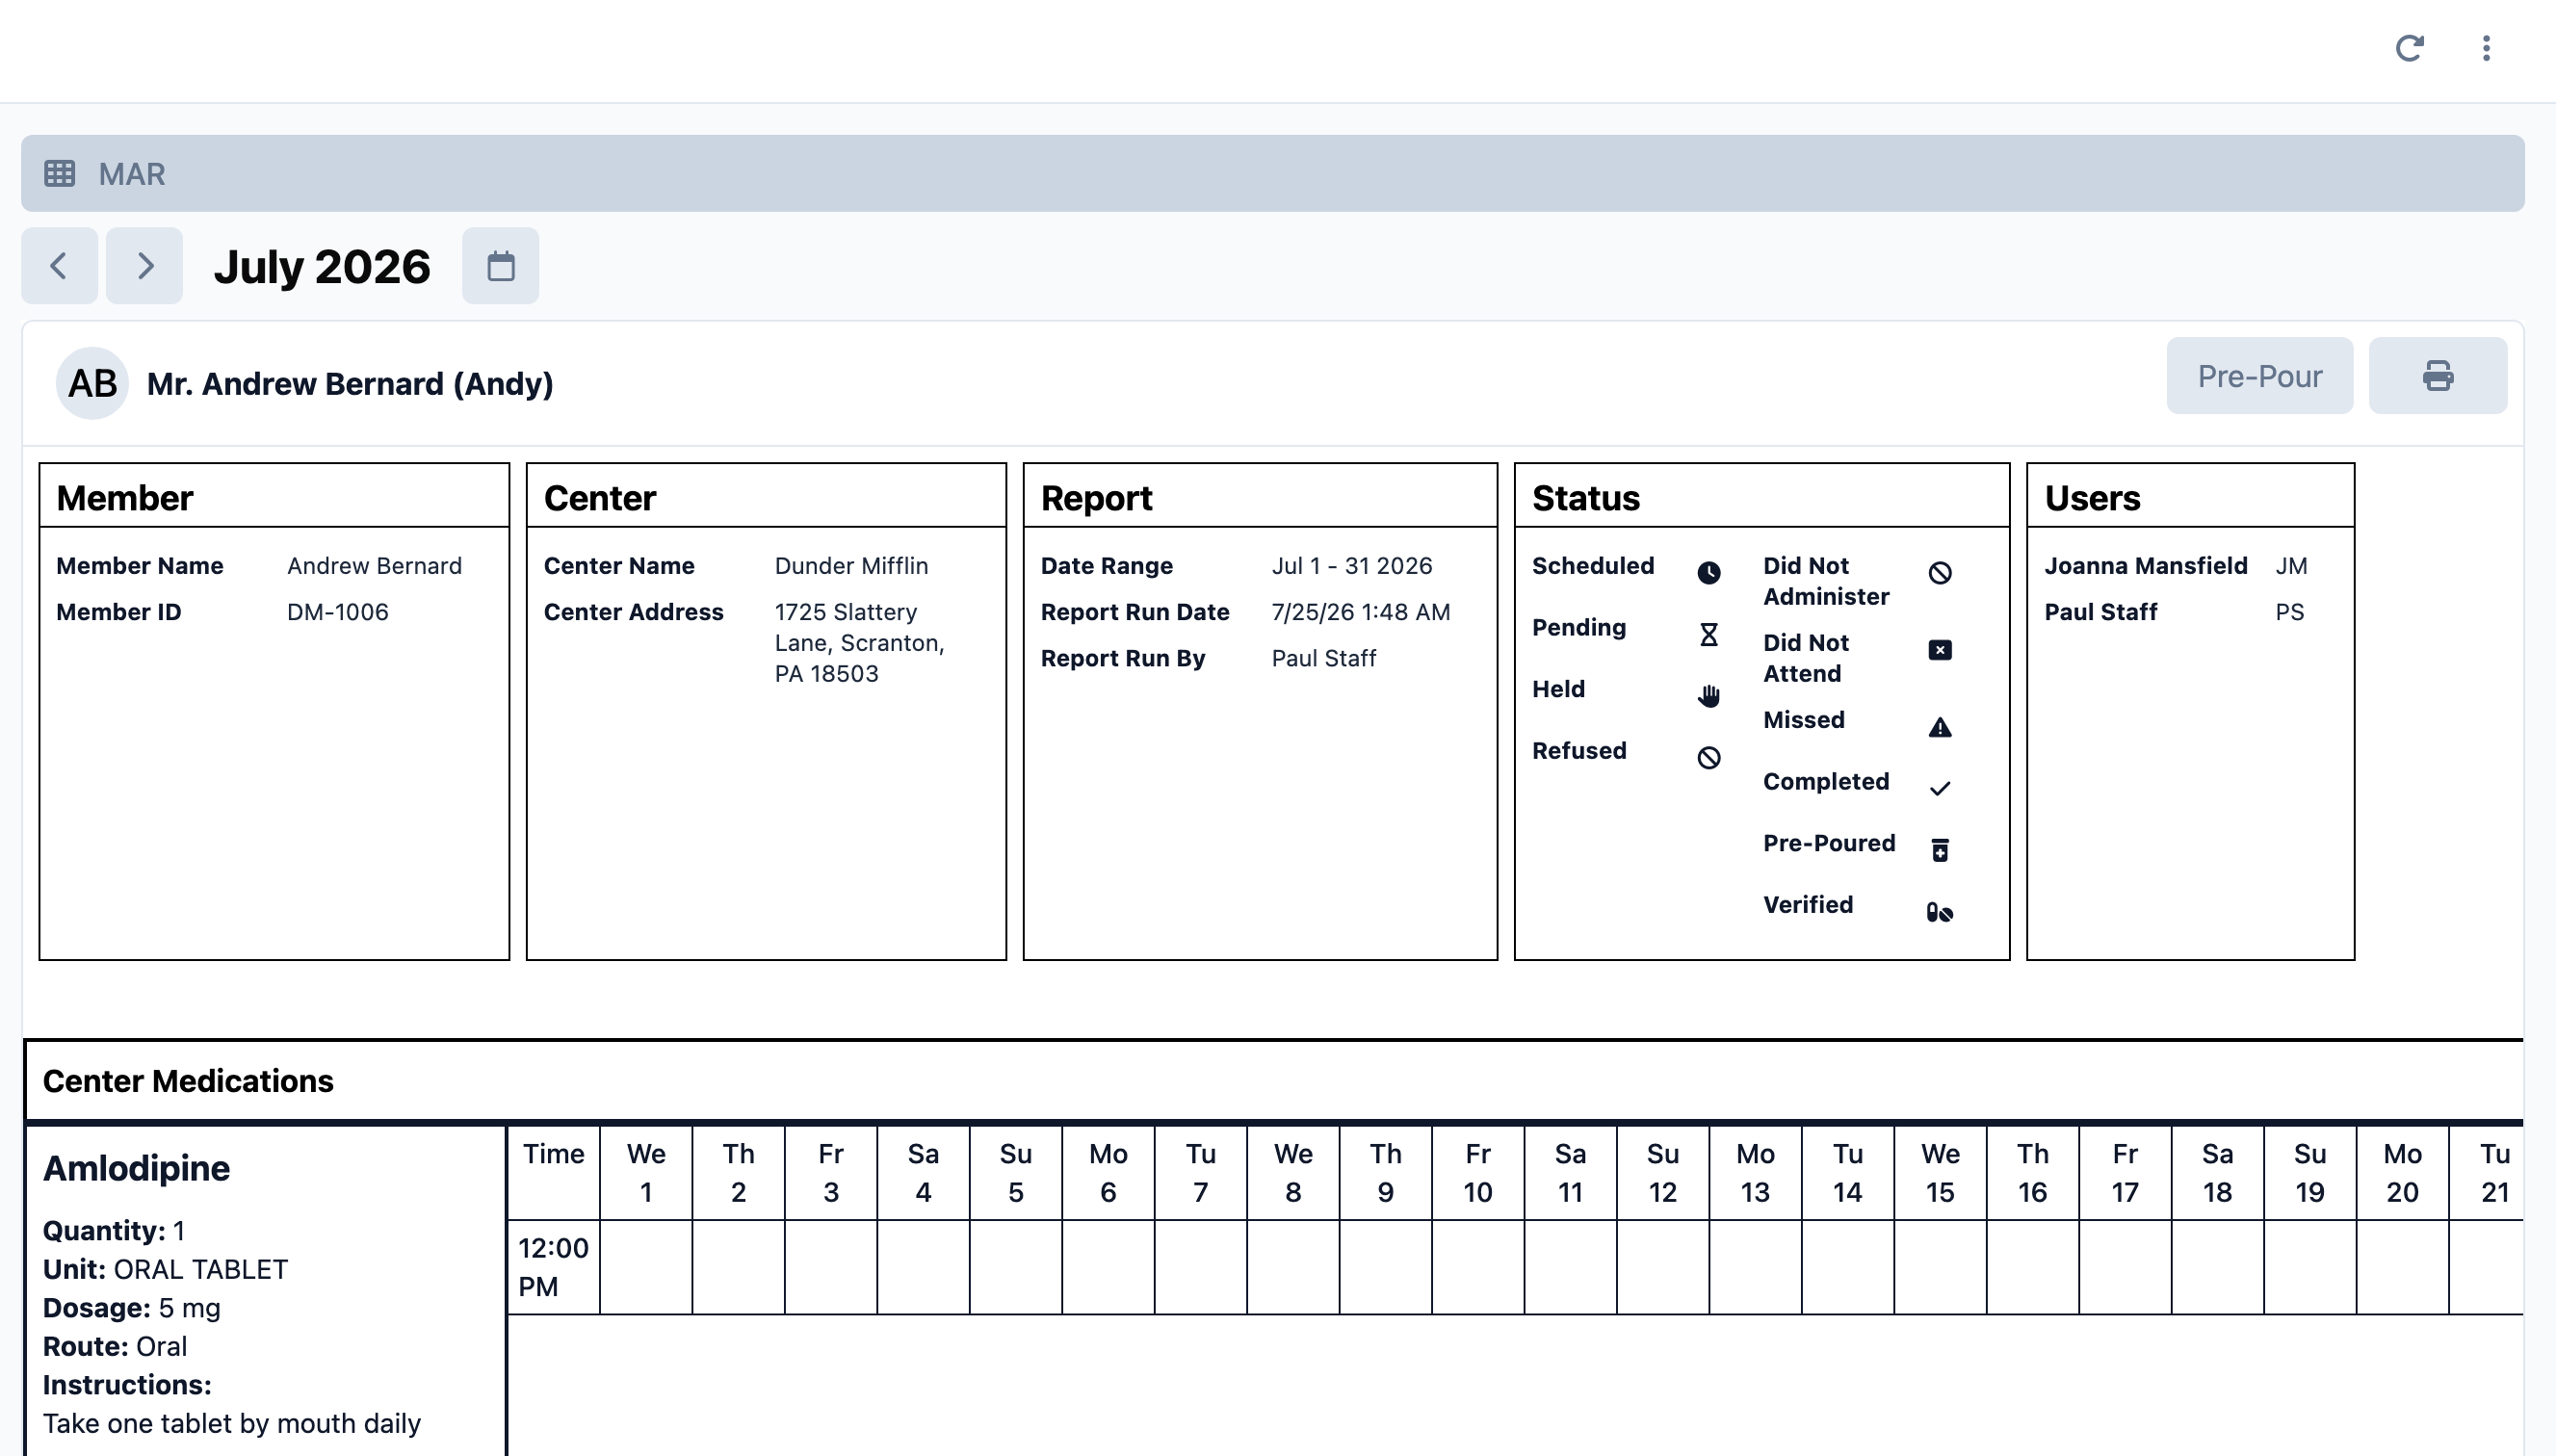Click the Completed checkmark icon

pos(1940,789)
